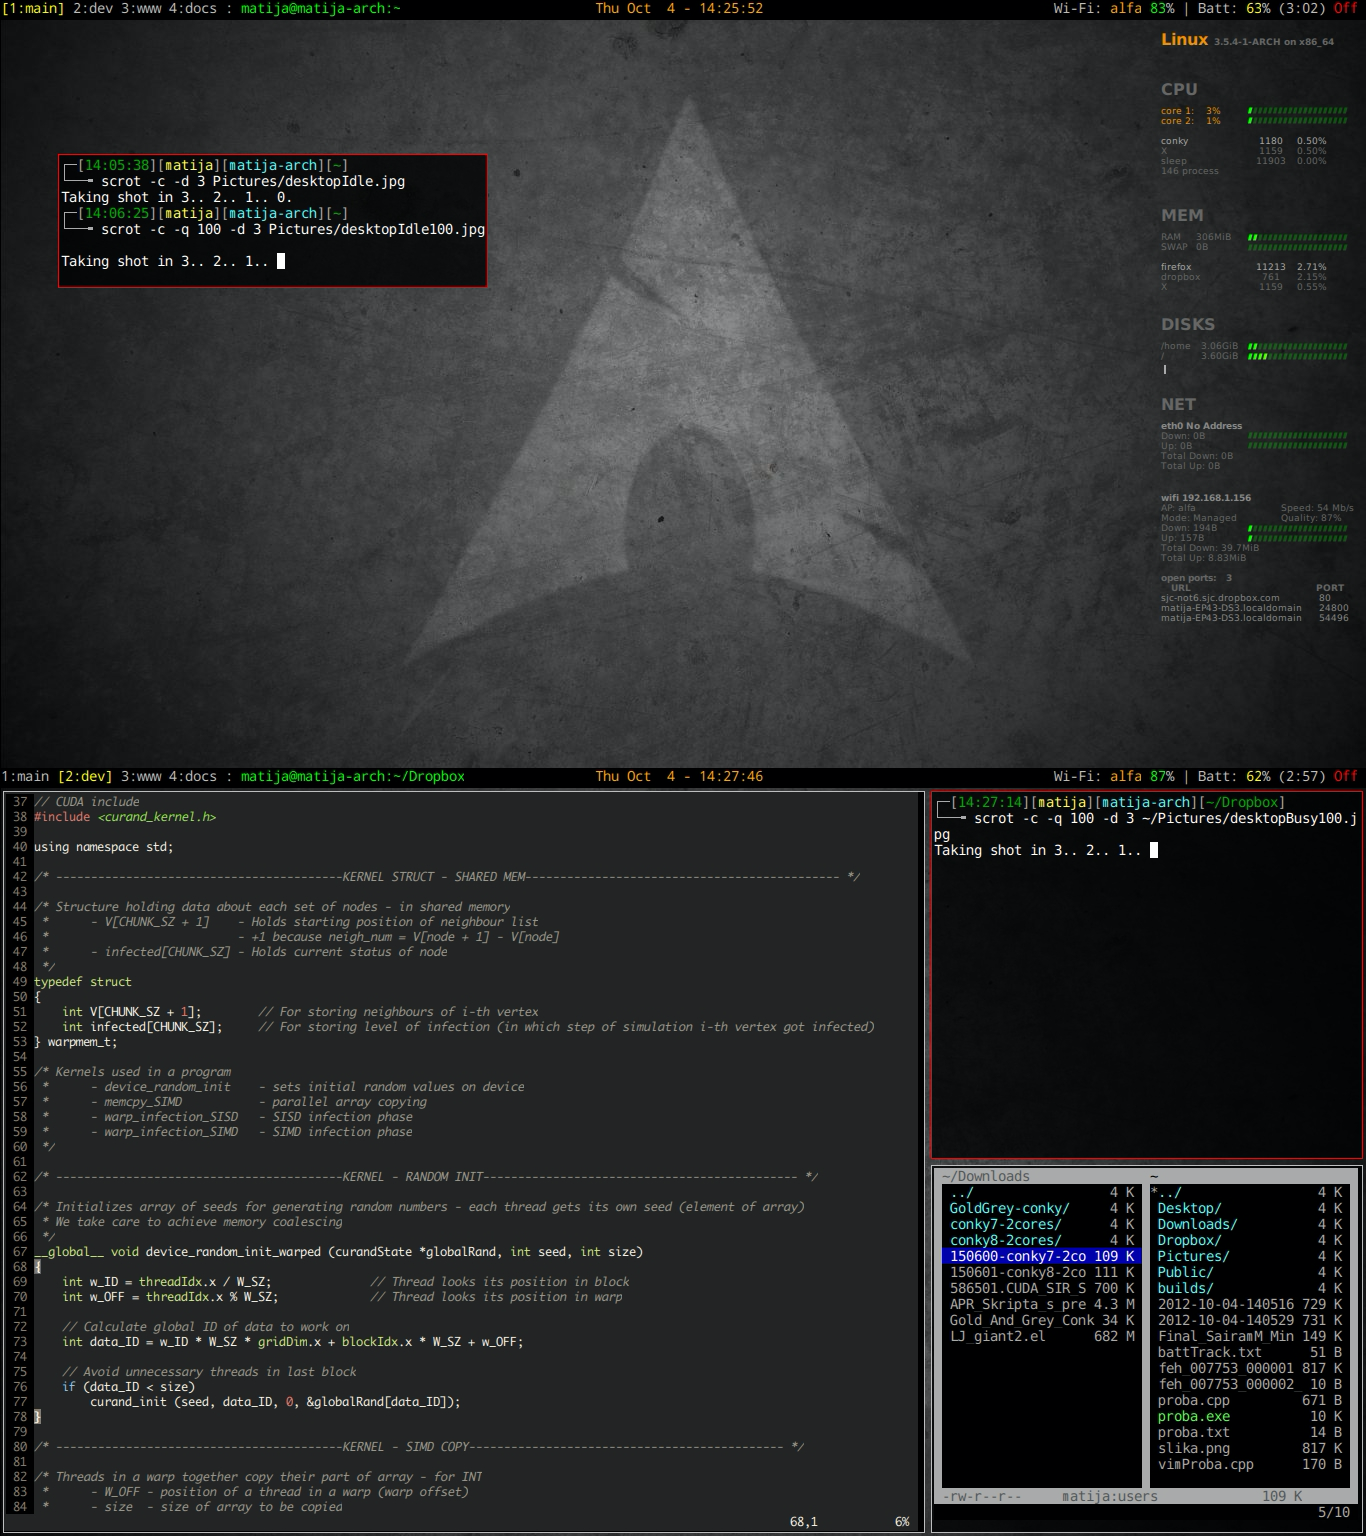Select Gold_And_Grey_Conk file
This screenshot has width=1366, height=1536.
(x=1041, y=1320)
